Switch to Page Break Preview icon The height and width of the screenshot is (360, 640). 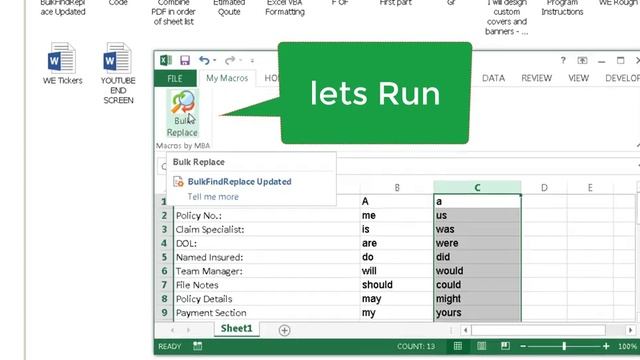click(x=505, y=346)
